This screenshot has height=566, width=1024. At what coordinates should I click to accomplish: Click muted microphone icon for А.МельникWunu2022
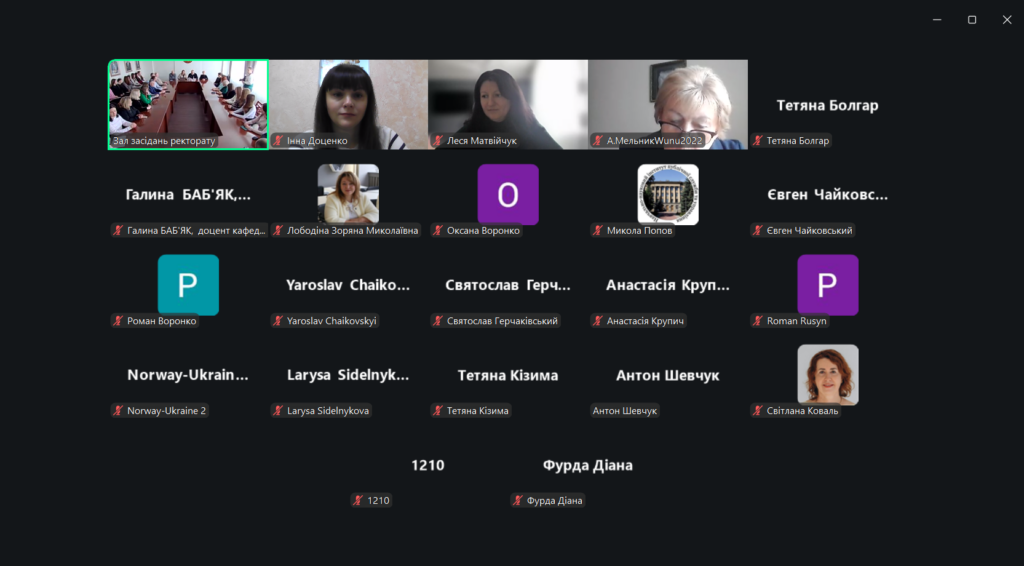click(598, 140)
